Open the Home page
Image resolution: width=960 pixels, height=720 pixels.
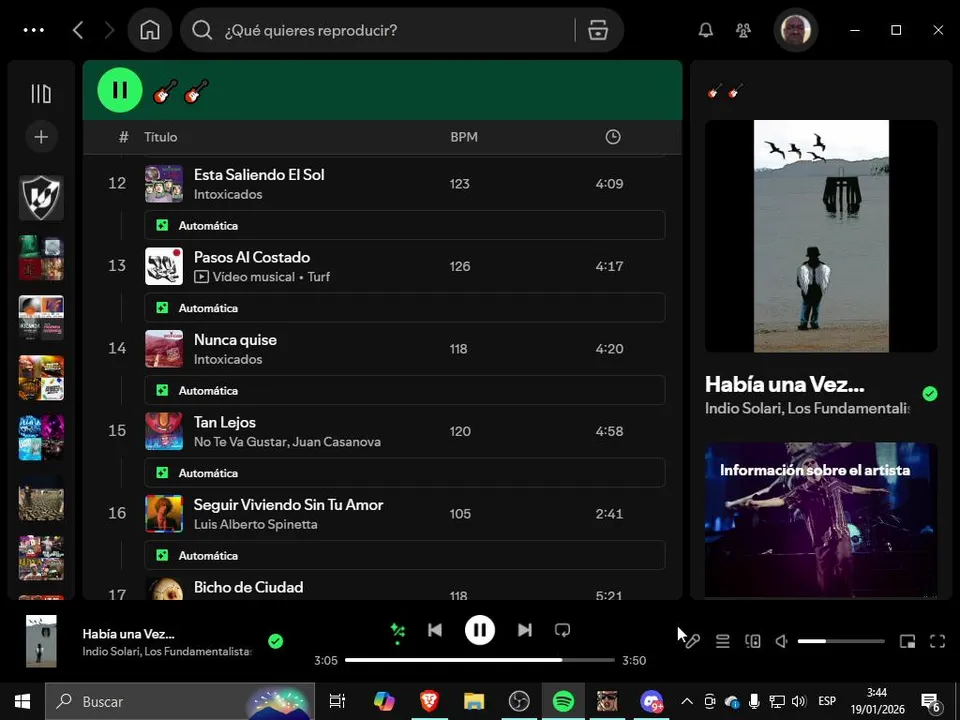click(150, 30)
